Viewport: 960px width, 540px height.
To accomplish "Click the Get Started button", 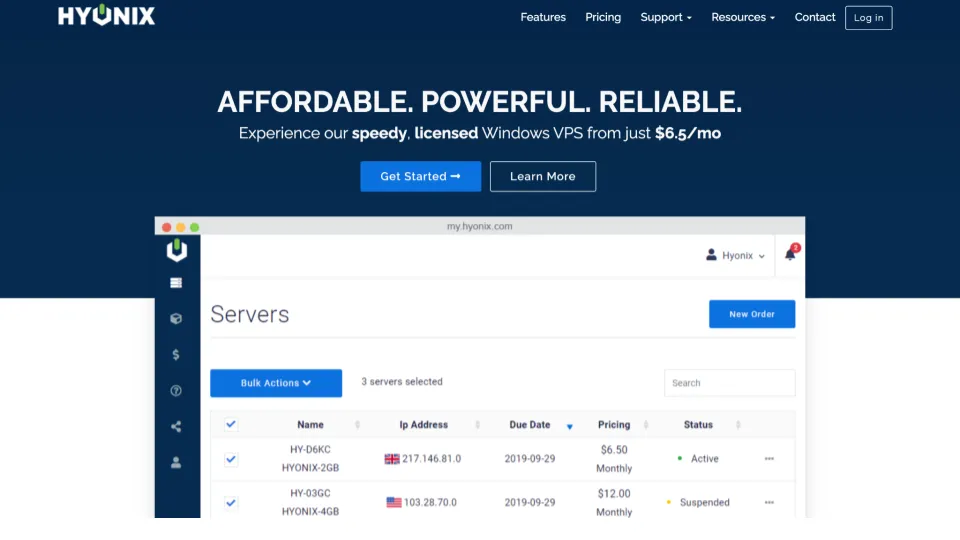I will click(x=421, y=176).
